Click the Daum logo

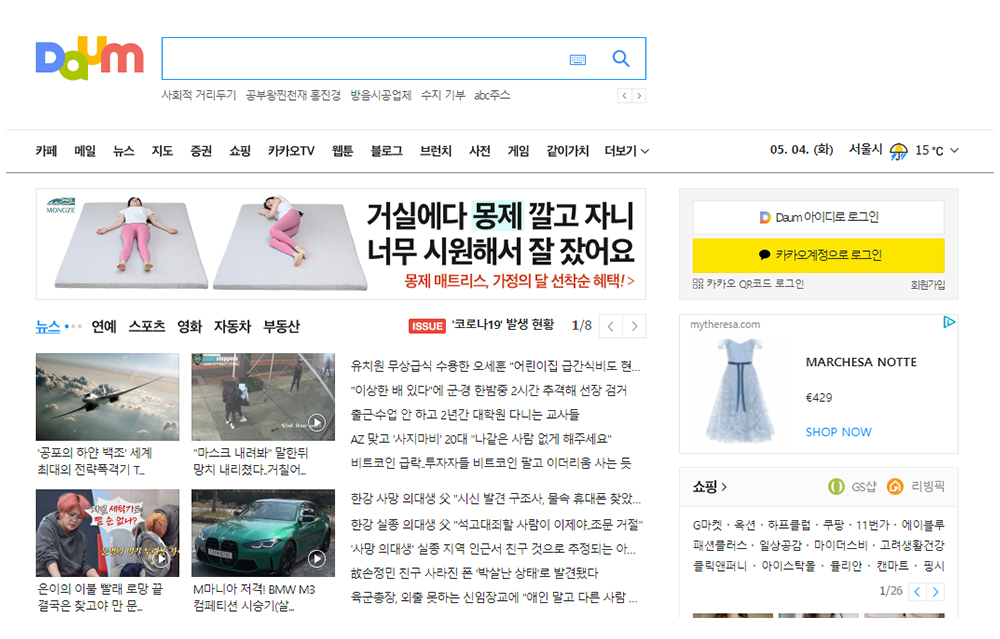pyautogui.click(x=89, y=58)
